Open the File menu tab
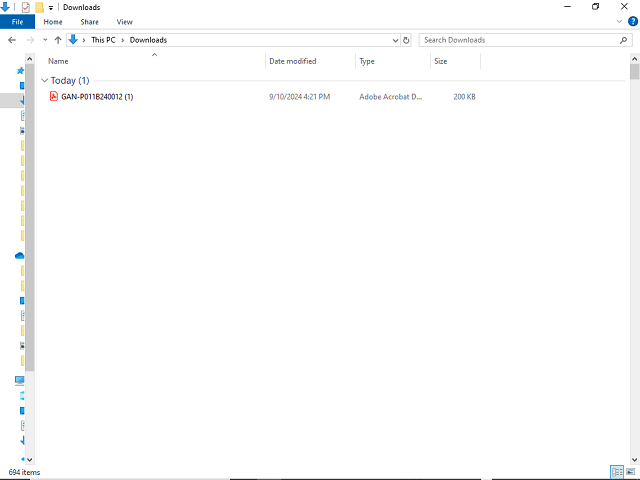The image size is (640, 480). [x=17, y=22]
